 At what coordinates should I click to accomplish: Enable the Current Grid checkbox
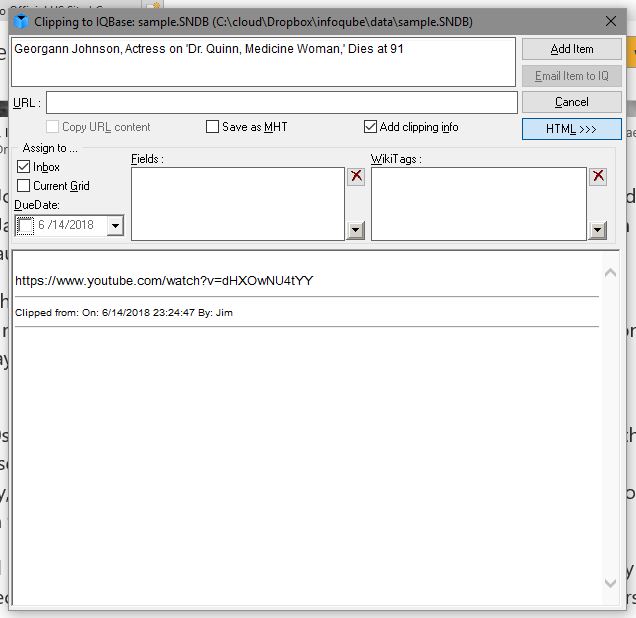(24, 185)
